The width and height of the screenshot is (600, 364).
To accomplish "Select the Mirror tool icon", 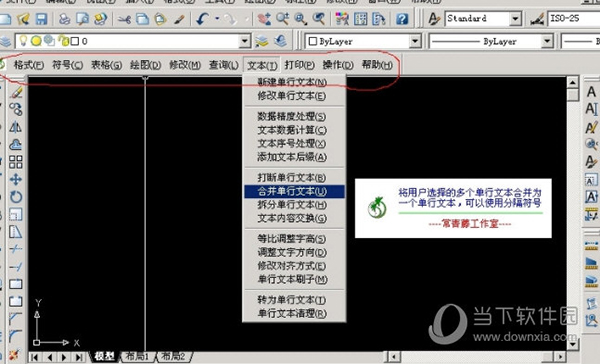I will [15, 127].
